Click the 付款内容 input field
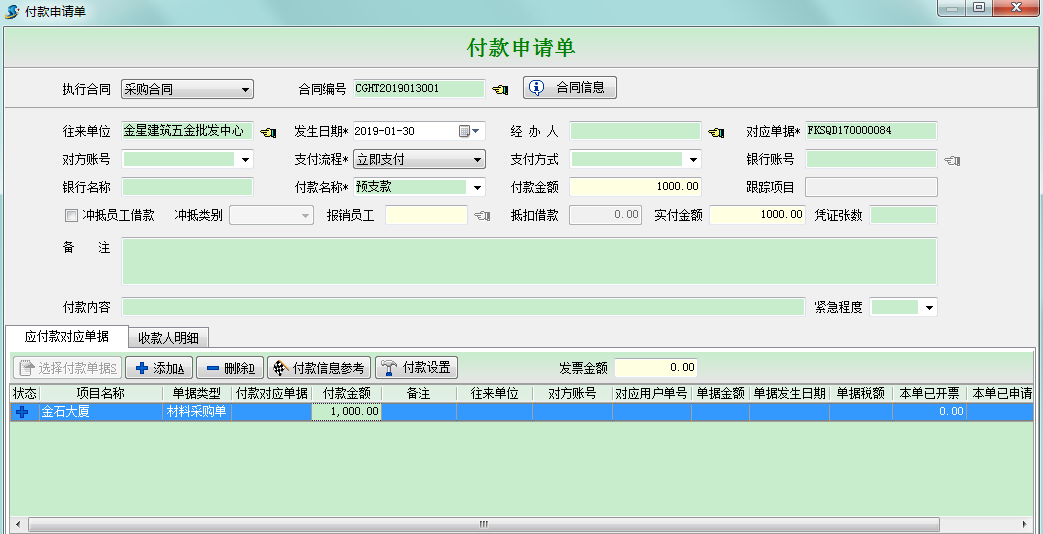This screenshot has height=534, width=1043. coord(463,307)
